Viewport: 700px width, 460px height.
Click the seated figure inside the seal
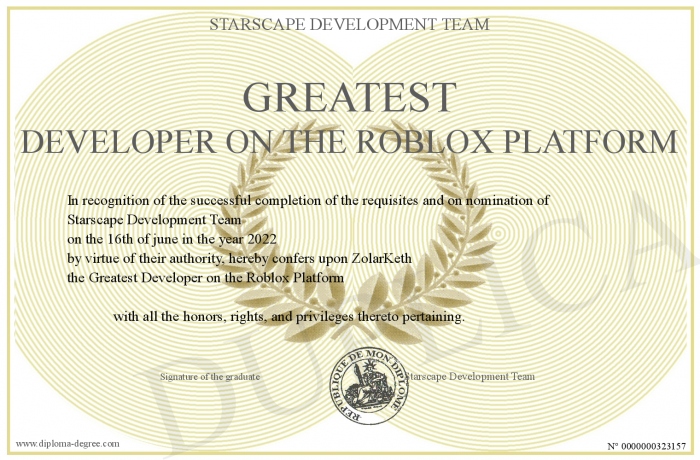pos(367,386)
